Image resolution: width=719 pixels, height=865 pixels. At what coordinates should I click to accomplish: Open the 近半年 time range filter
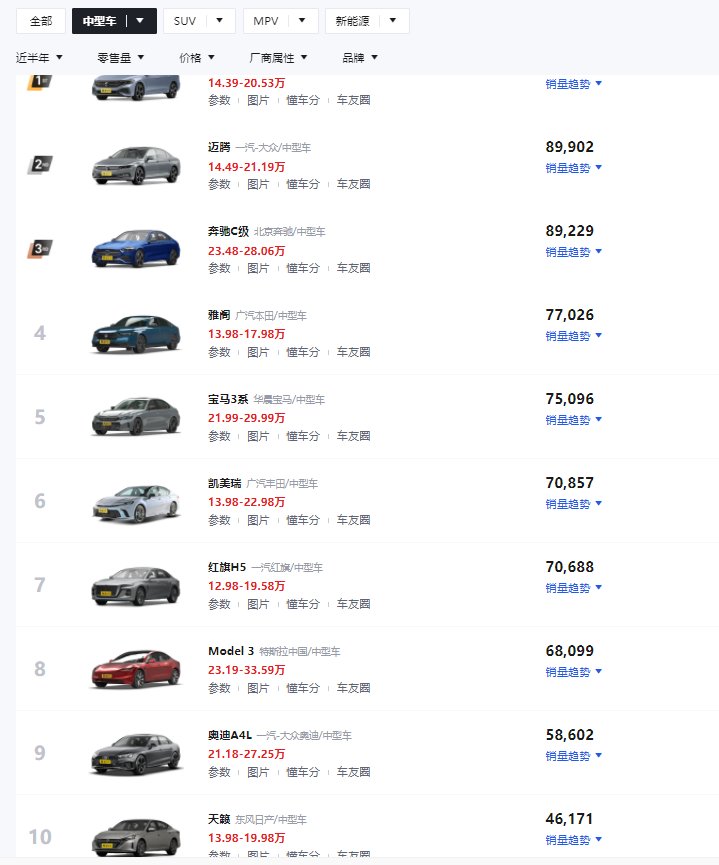[40, 57]
